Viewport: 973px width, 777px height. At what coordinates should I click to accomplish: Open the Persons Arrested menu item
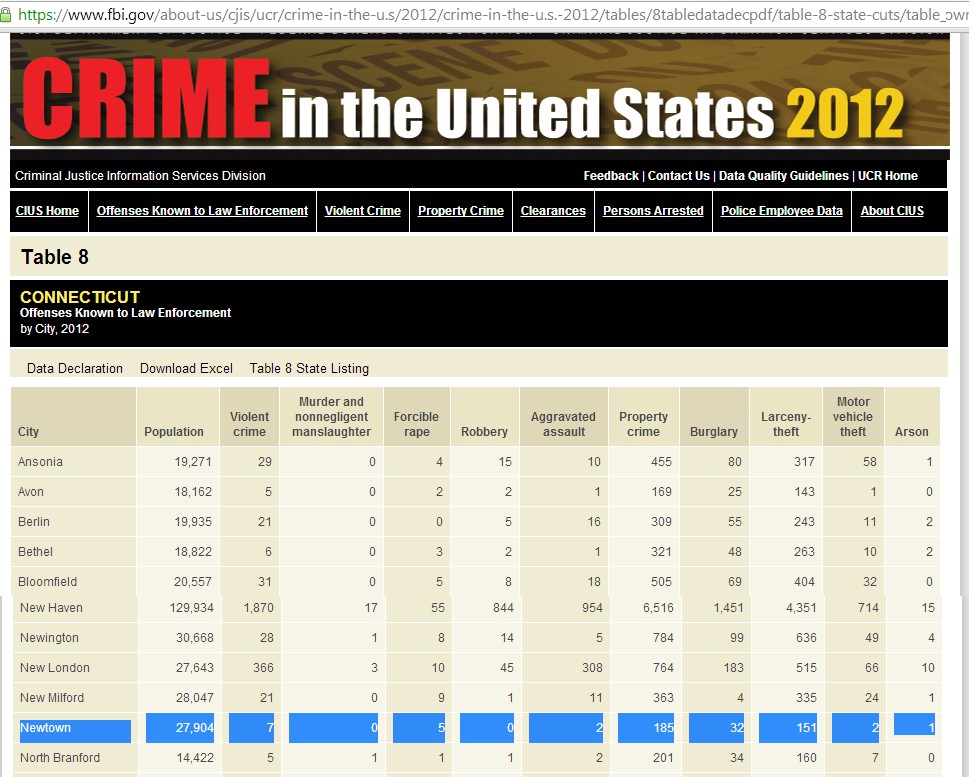(653, 210)
